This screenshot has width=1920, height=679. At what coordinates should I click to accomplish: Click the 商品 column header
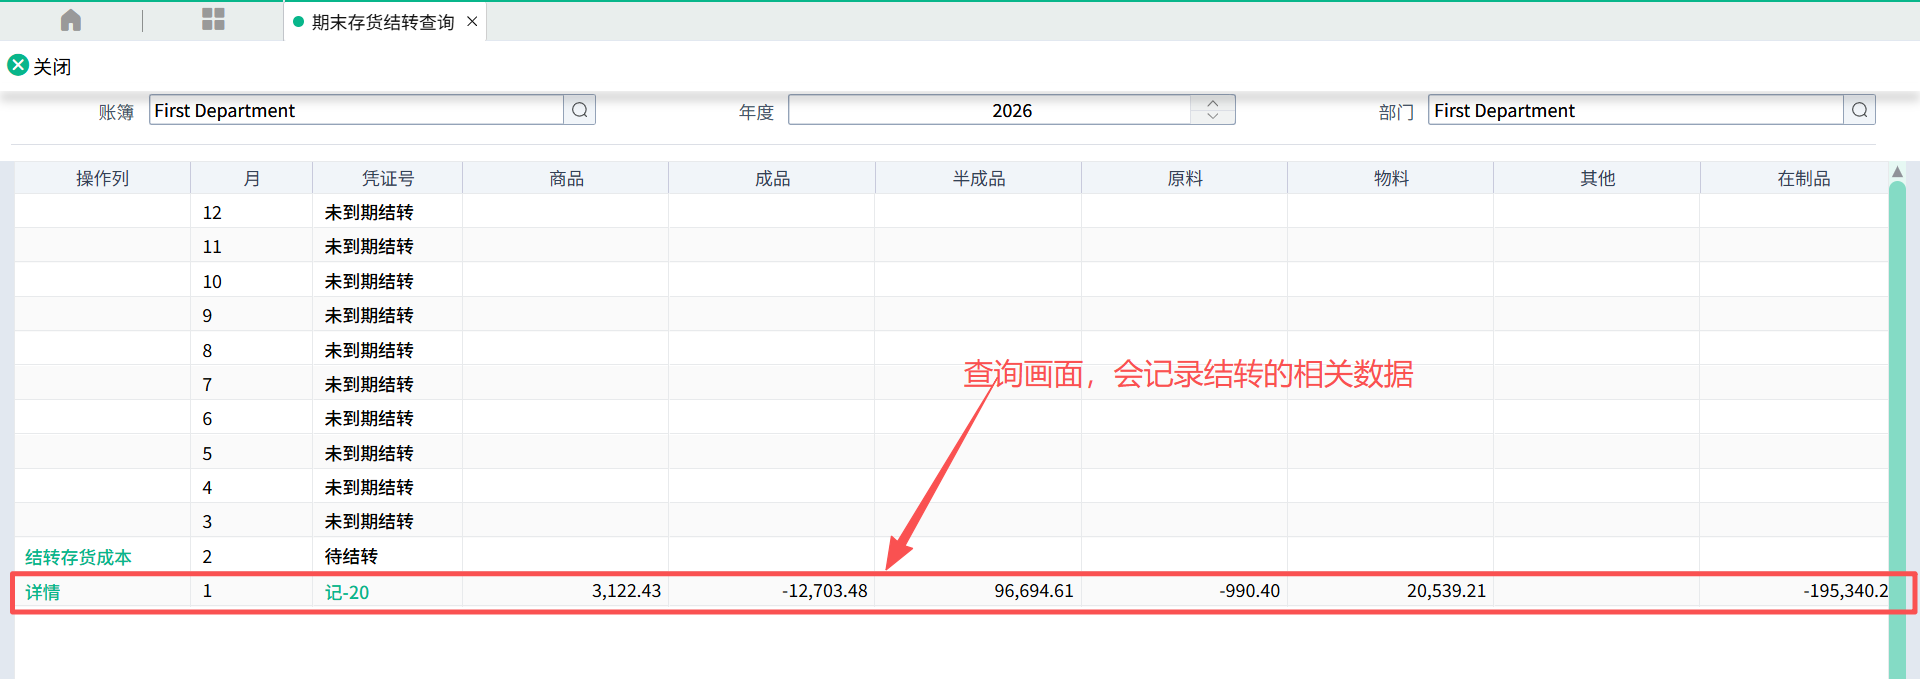(x=566, y=178)
